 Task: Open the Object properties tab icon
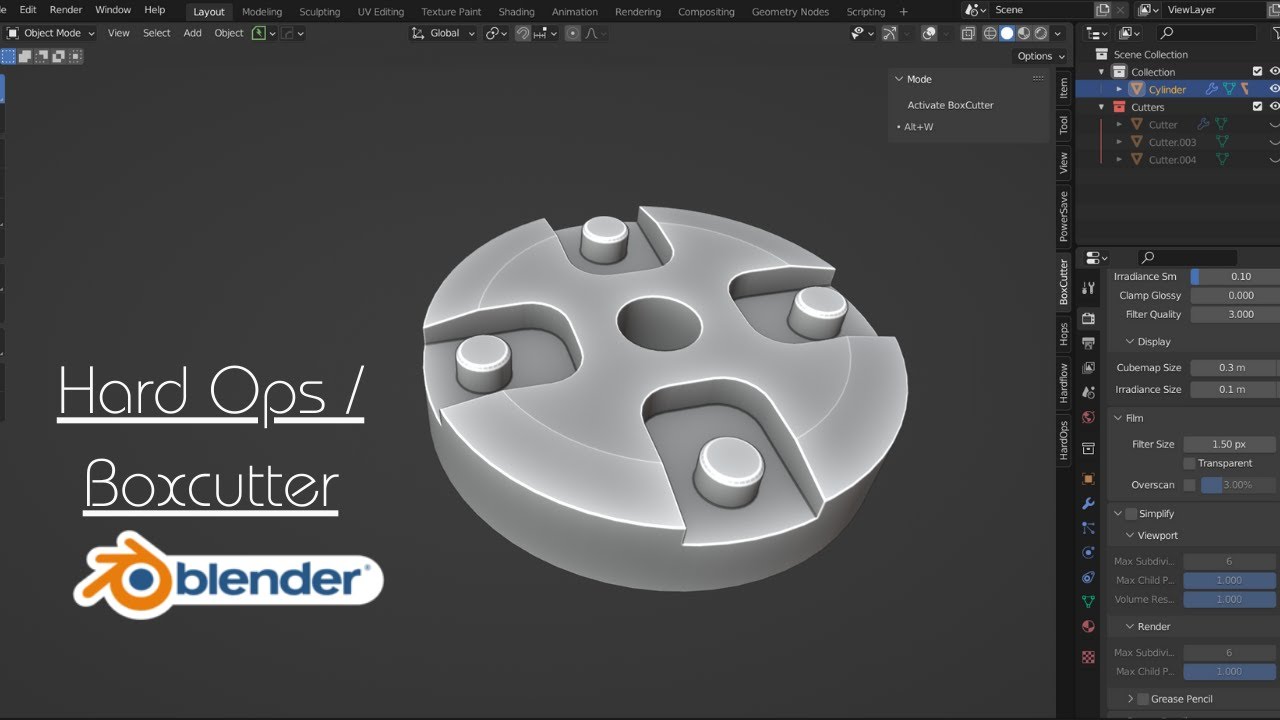pos(1089,479)
